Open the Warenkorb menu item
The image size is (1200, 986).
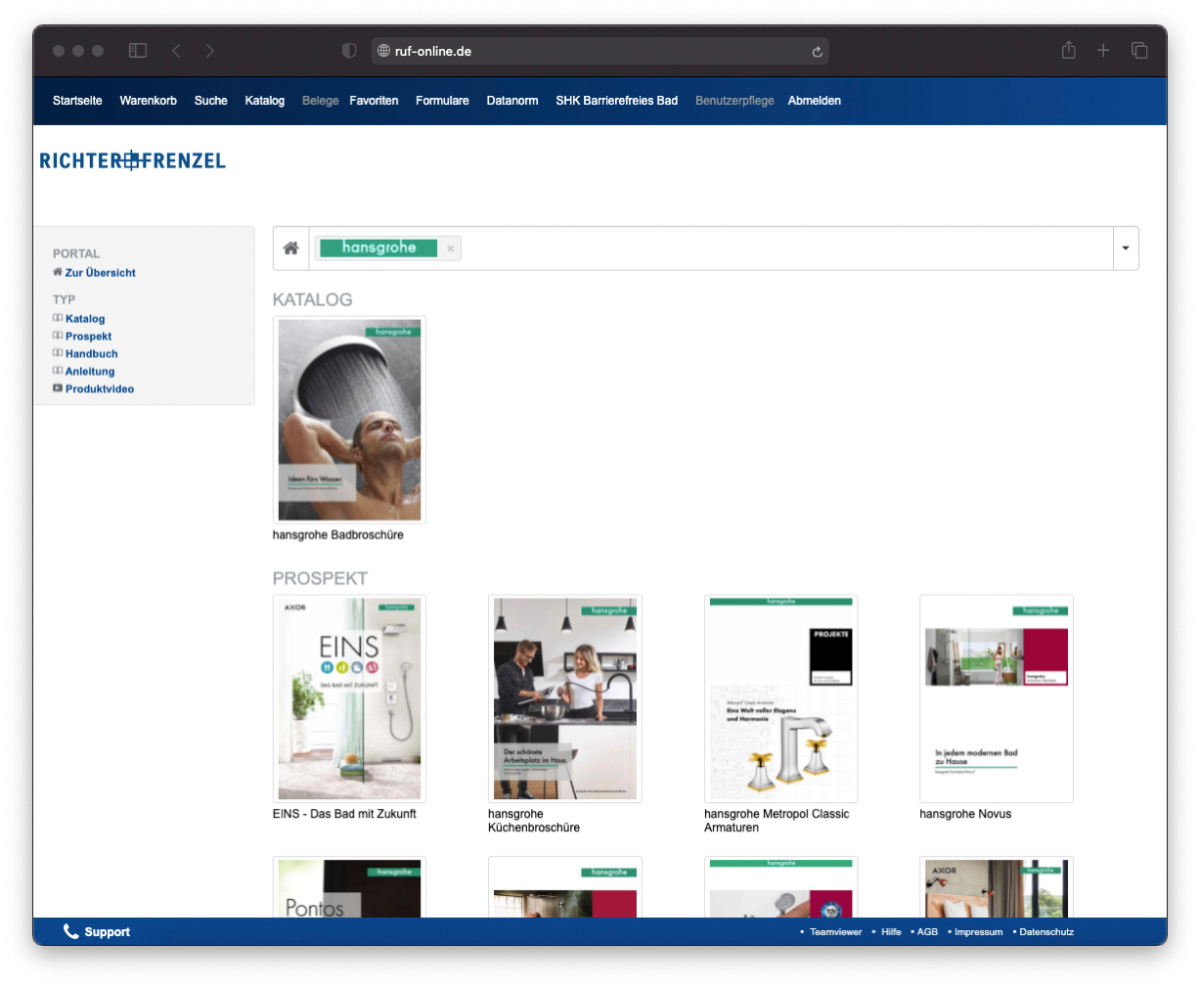pos(148,101)
